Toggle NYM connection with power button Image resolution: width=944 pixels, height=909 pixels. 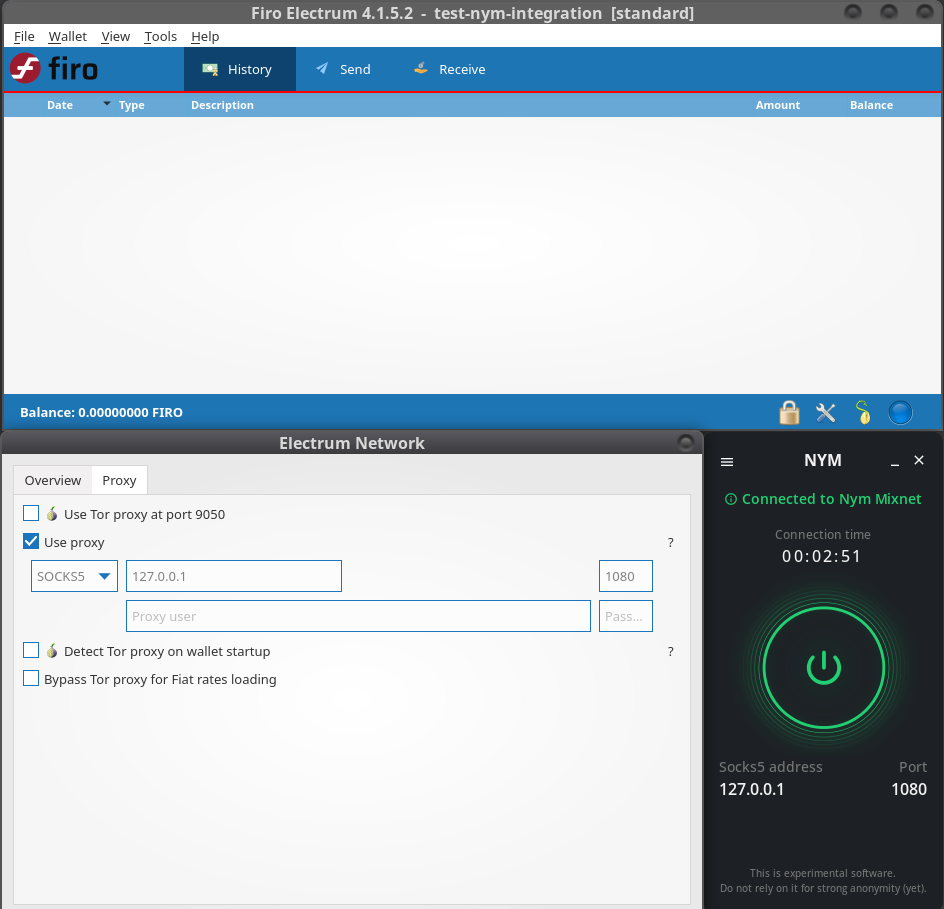[823, 668]
